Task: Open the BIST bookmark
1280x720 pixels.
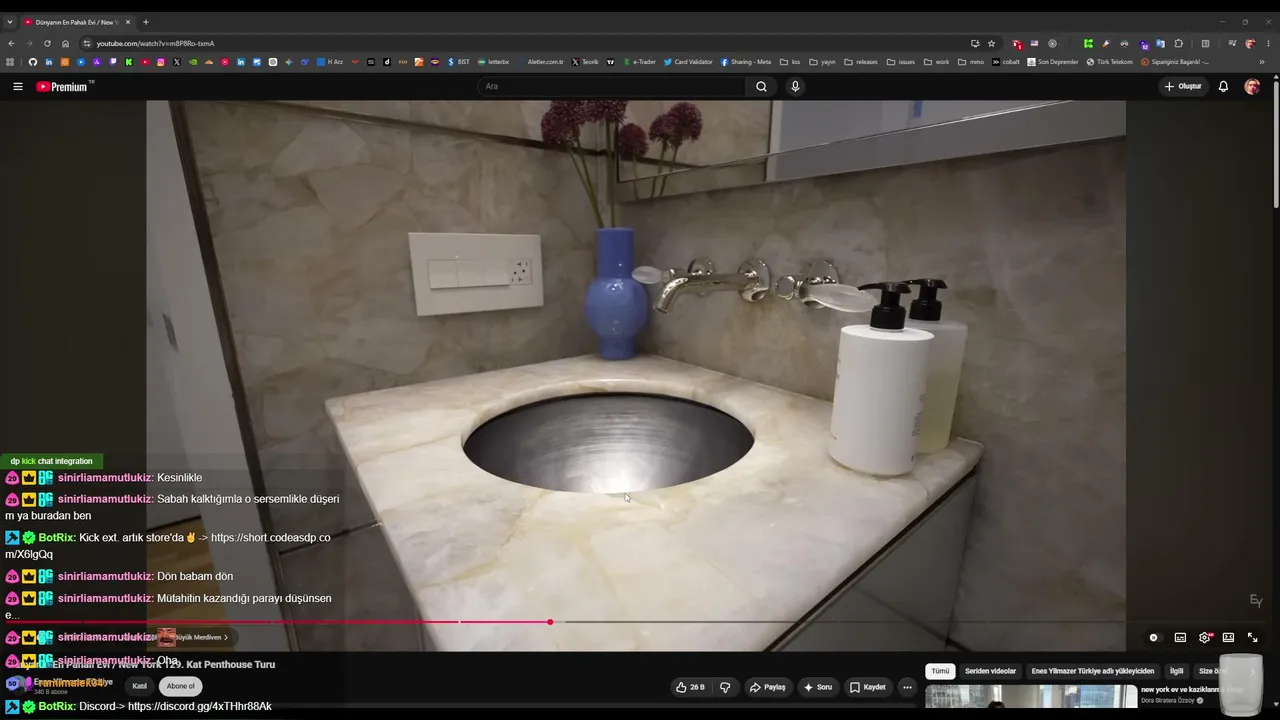Action: [459, 62]
